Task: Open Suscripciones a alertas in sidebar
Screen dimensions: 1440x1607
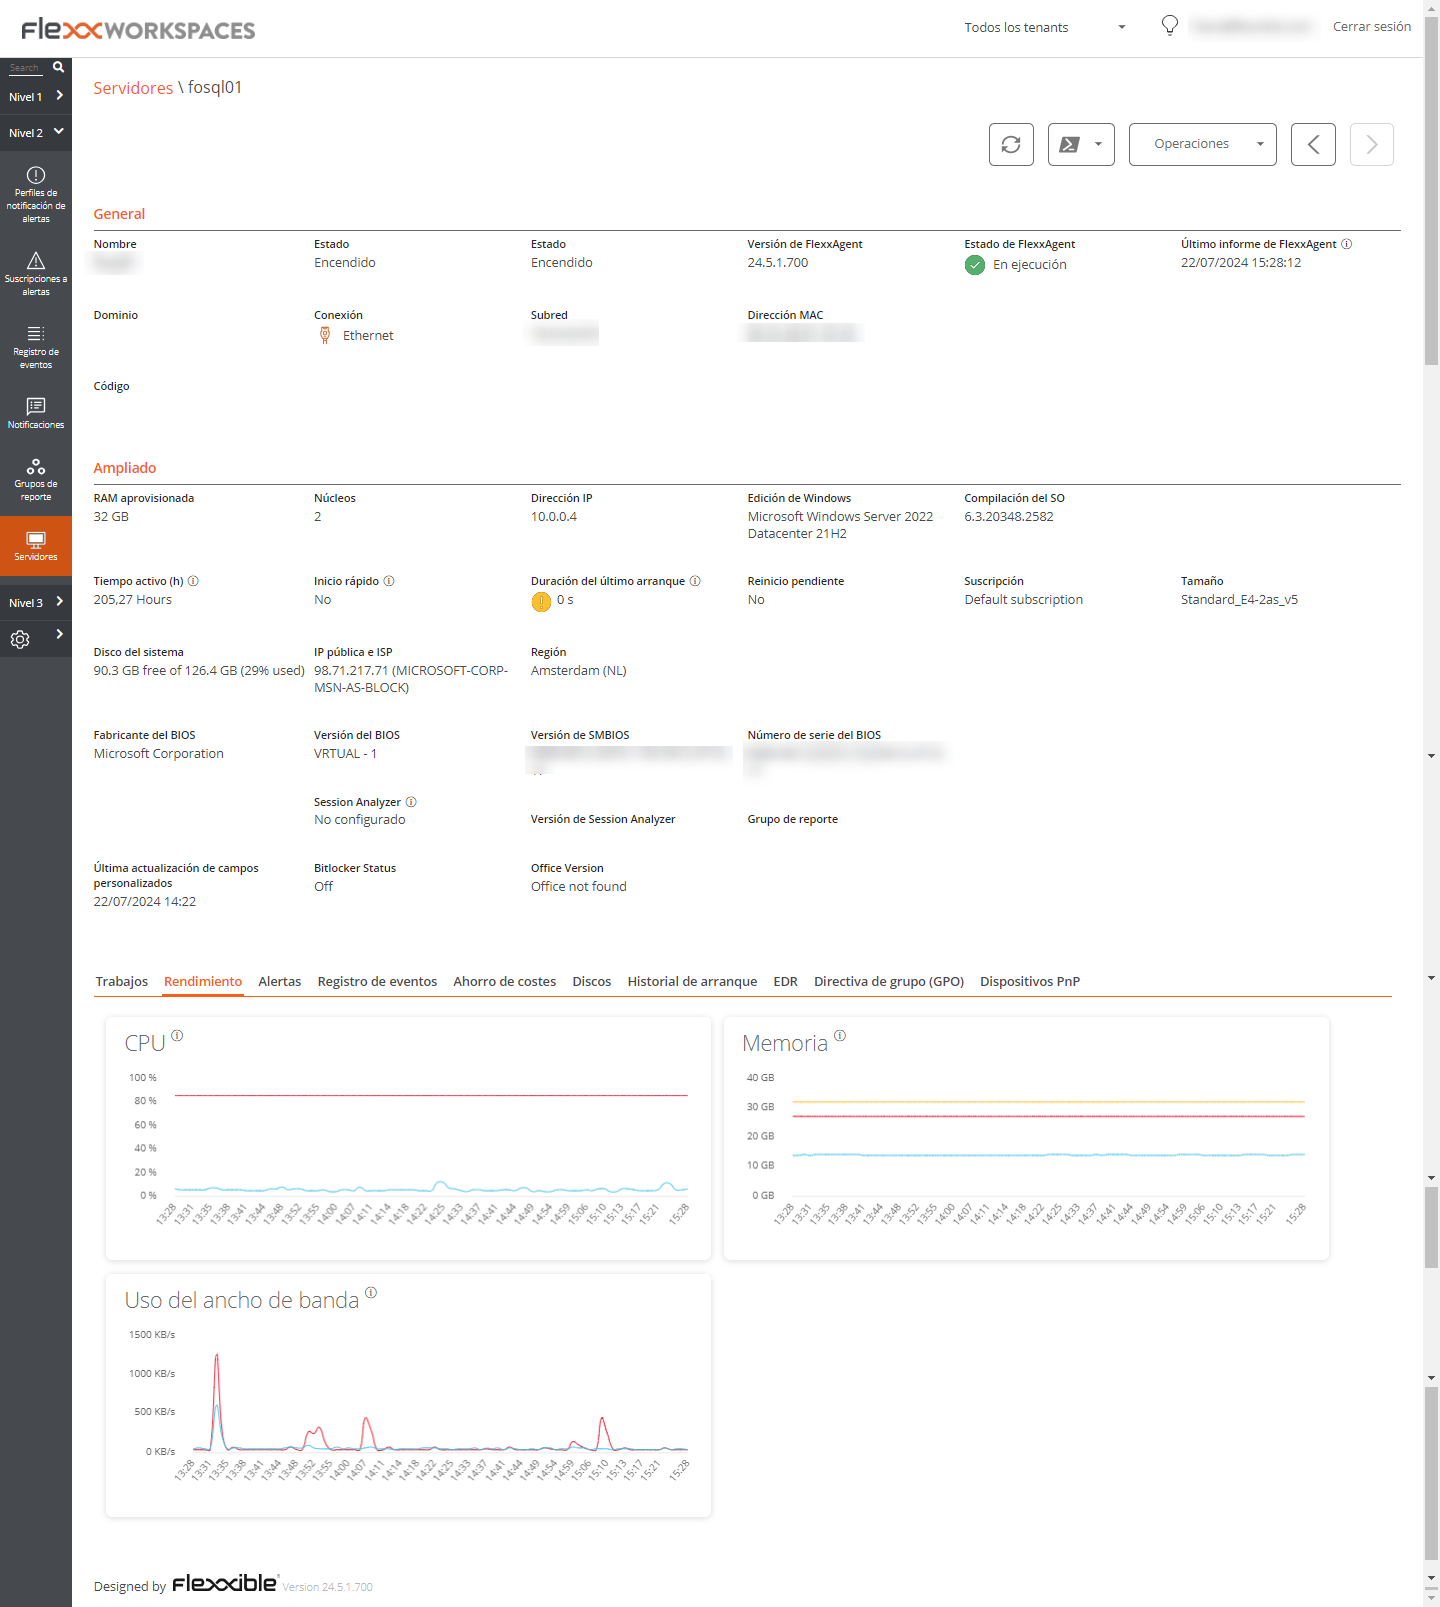Action: click(x=36, y=273)
